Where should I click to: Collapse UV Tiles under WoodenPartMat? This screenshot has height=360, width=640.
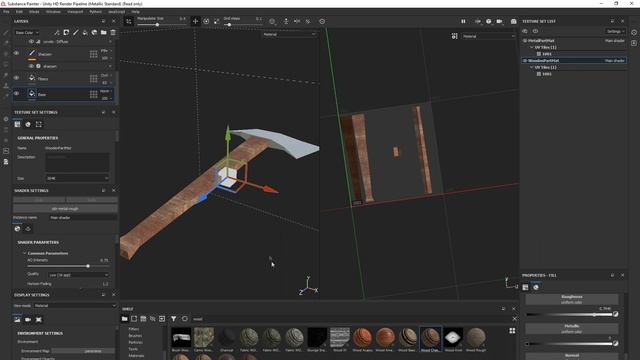[x=532, y=67]
